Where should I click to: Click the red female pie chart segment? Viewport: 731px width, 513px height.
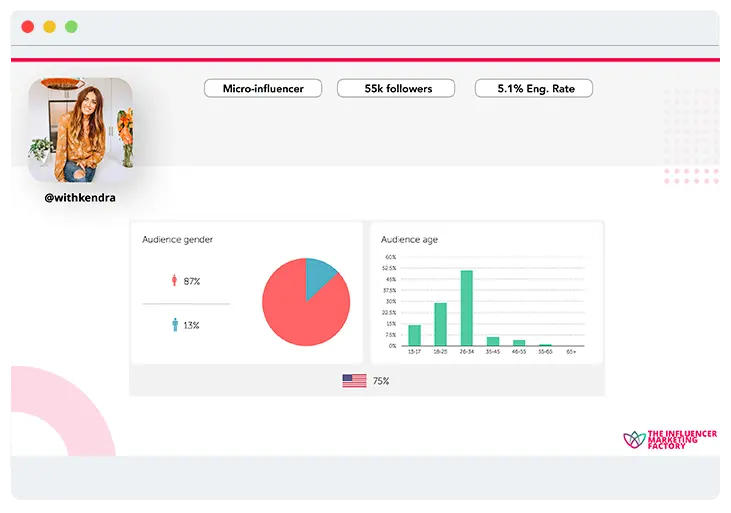click(x=300, y=310)
